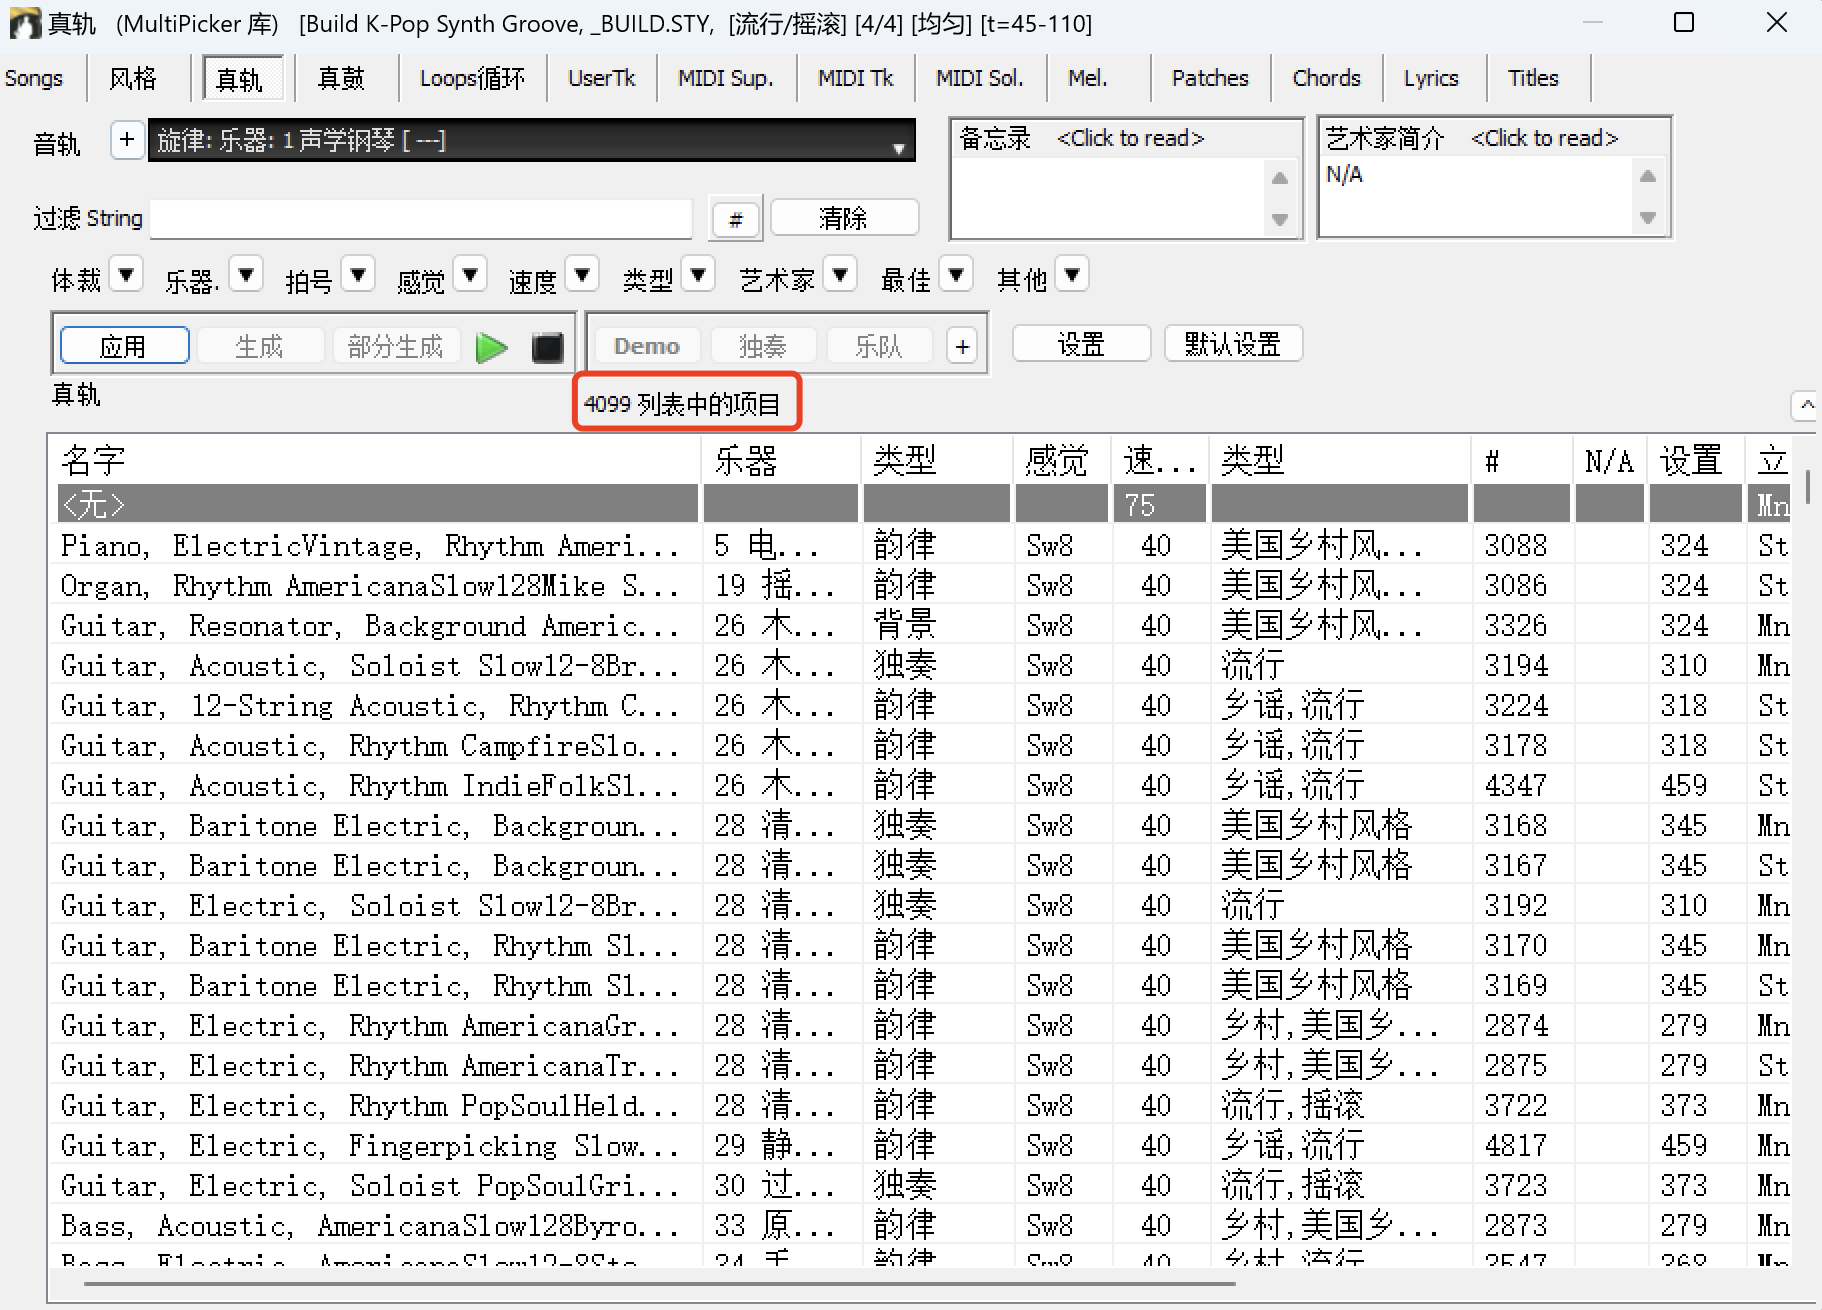Select Guitar, 12-String Acoustic, Rhythm row
Image resolution: width=1822 pixels, height=1310 pixels.
tap(920, 705)
